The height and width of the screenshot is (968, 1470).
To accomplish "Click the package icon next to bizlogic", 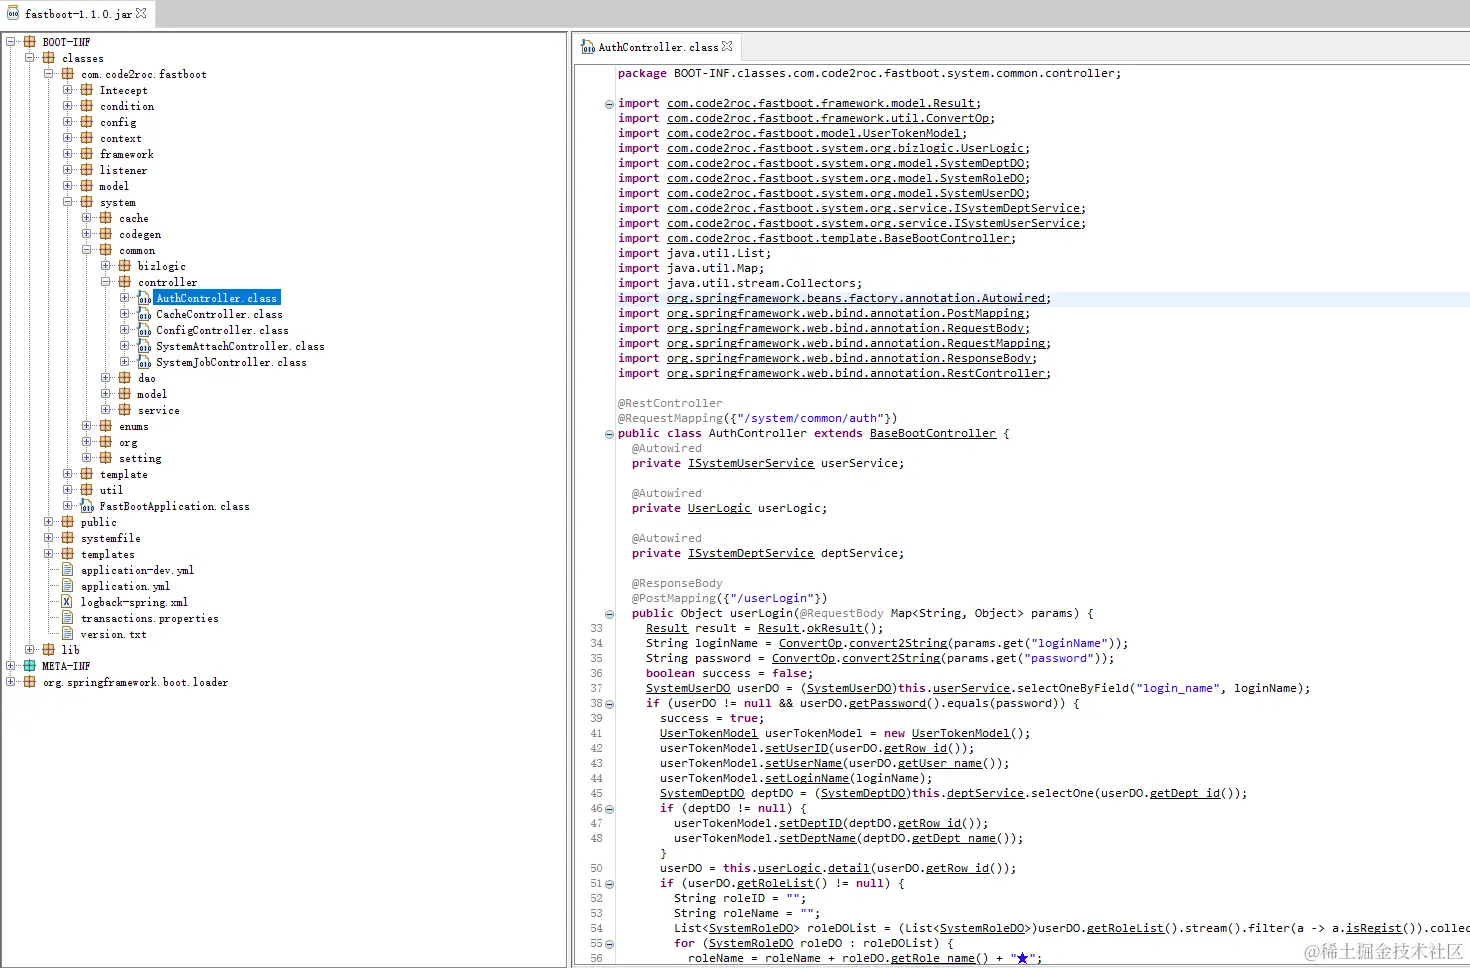I will (x=125, y=266).
